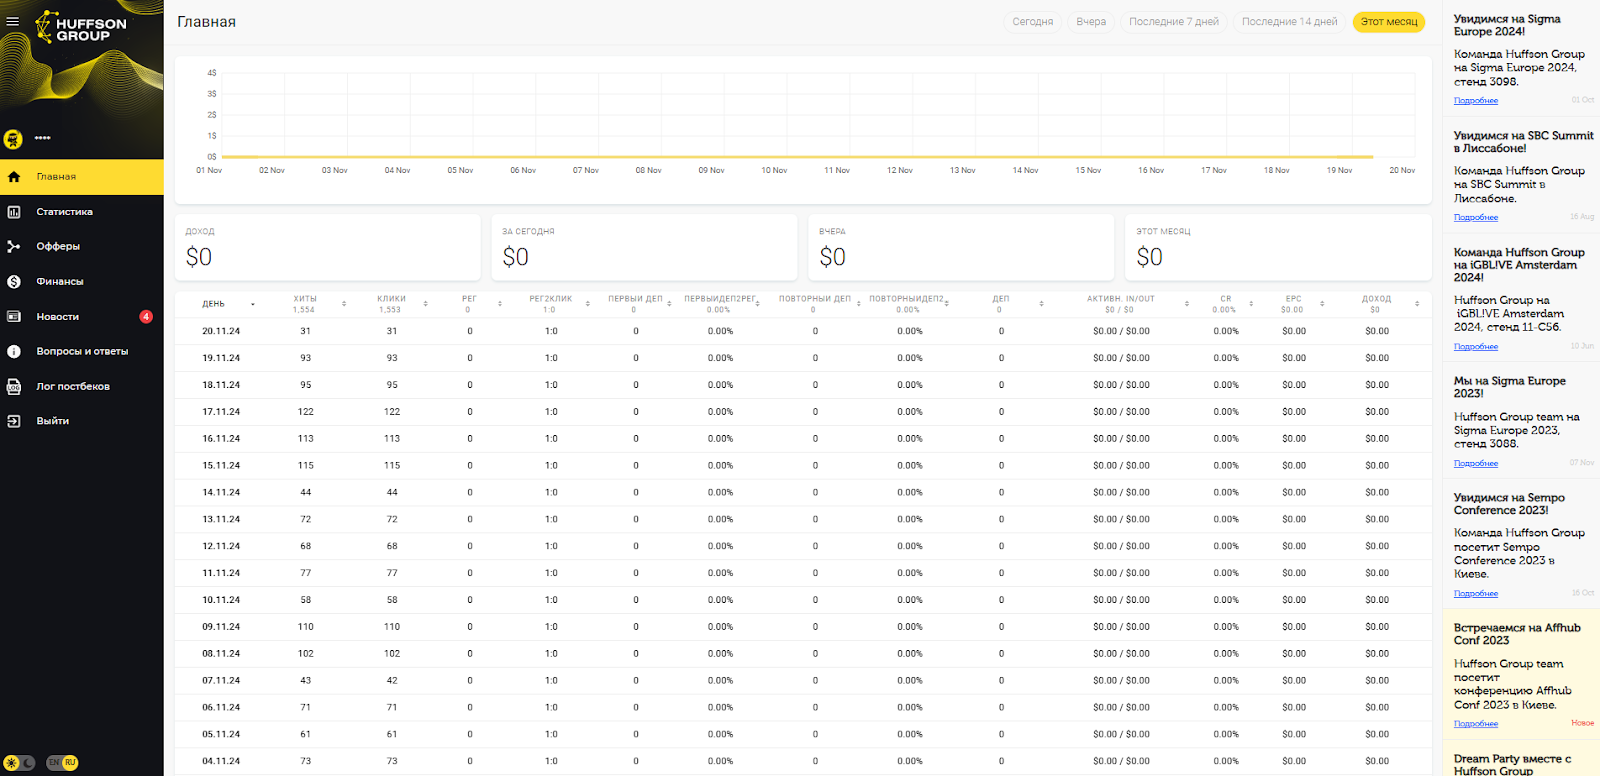Sort by Рег column sort arrows
The image size is (1600, 776).
(499, 304)
